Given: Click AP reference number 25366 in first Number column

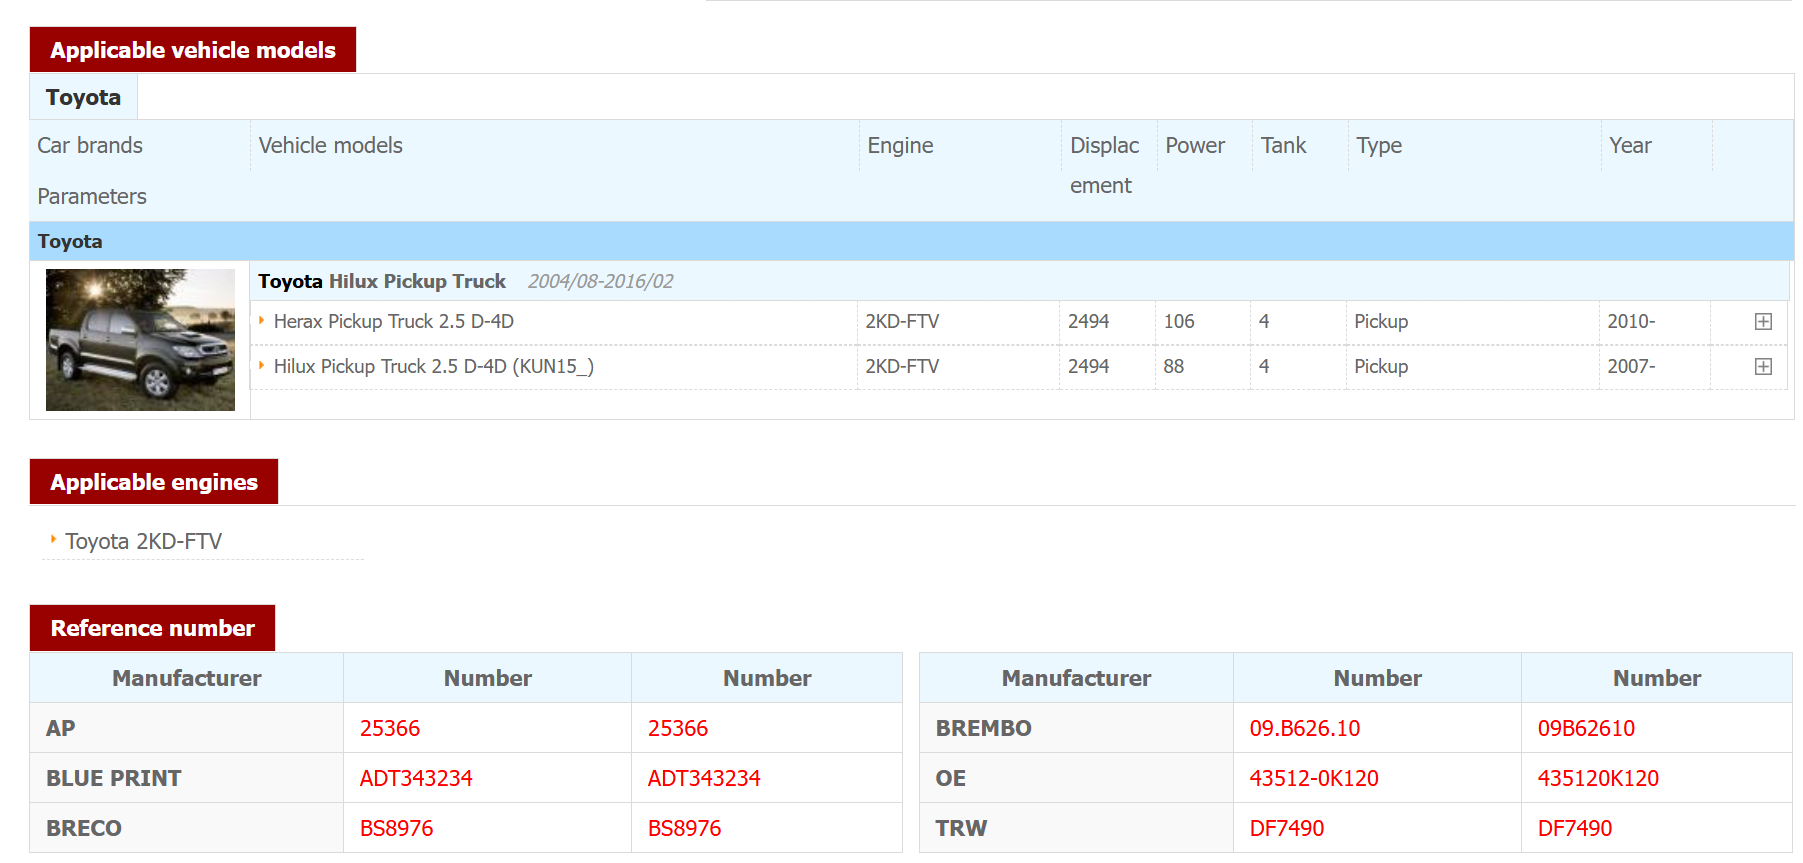Looking at the screenshot, I should coord(390,728).
